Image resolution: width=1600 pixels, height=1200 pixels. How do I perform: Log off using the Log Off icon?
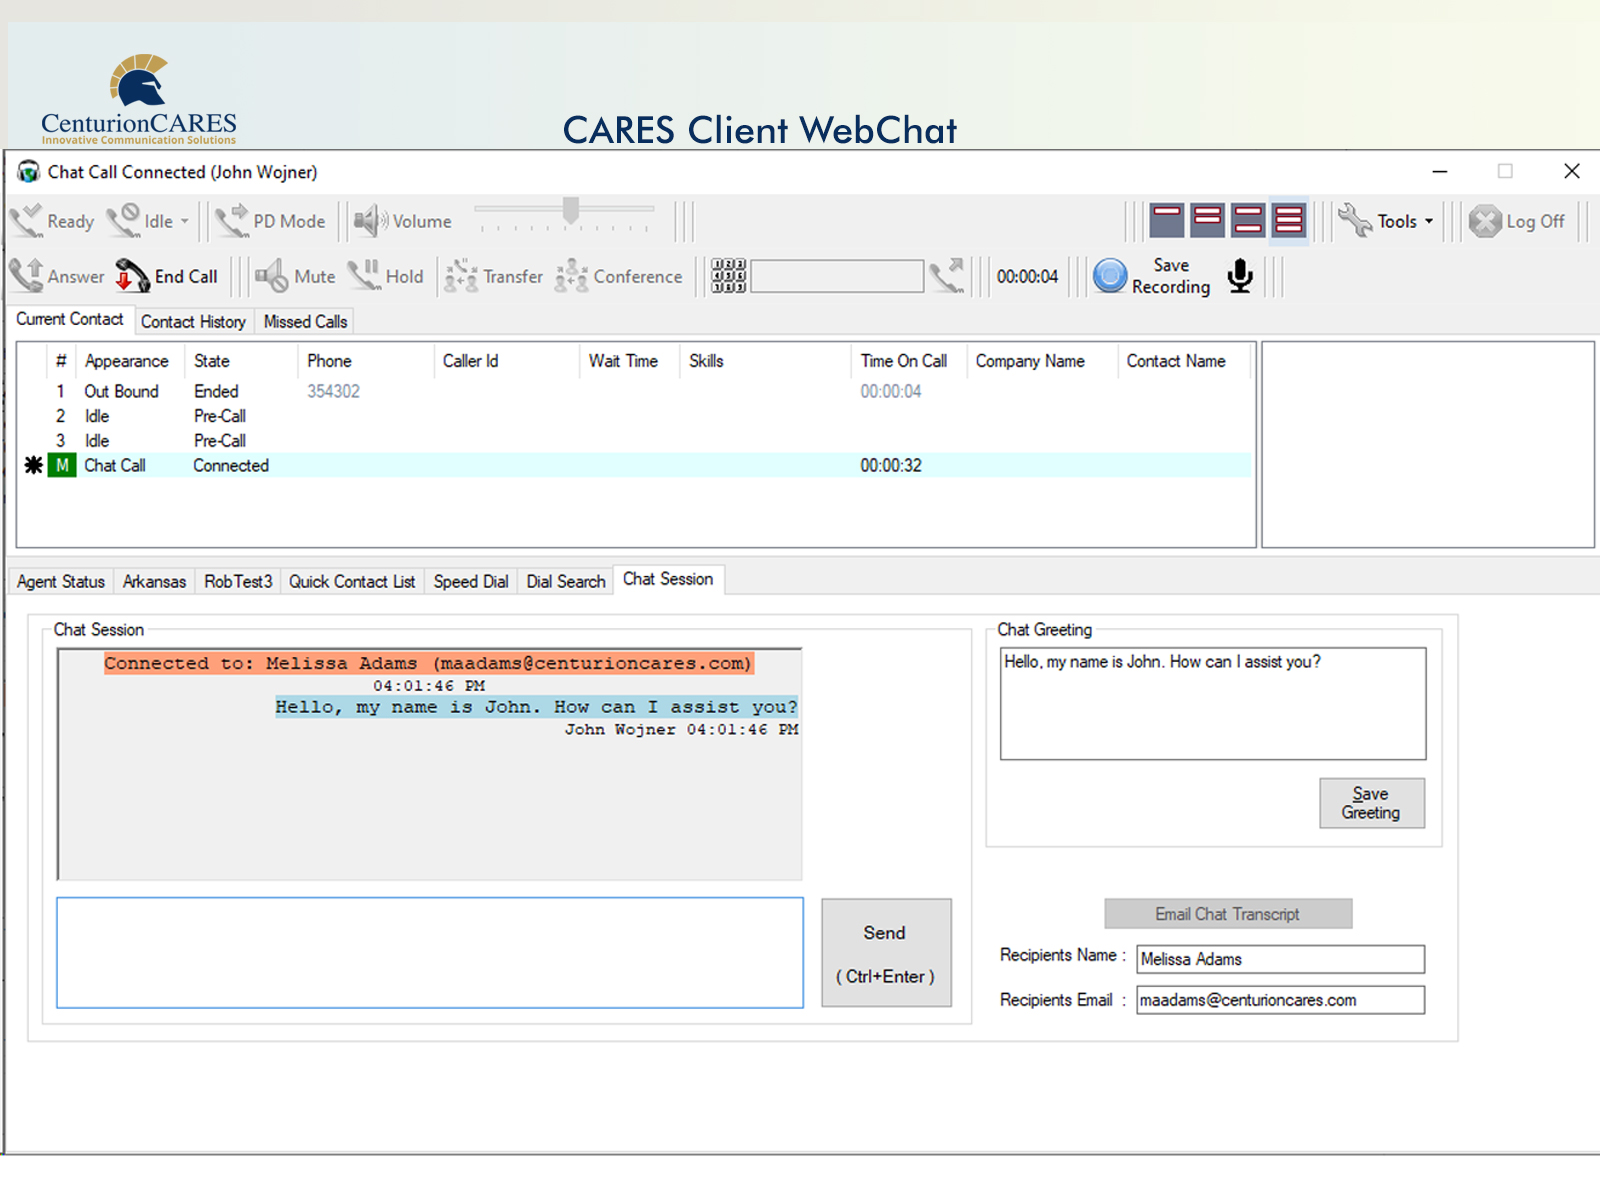(x=1486, y=221)
